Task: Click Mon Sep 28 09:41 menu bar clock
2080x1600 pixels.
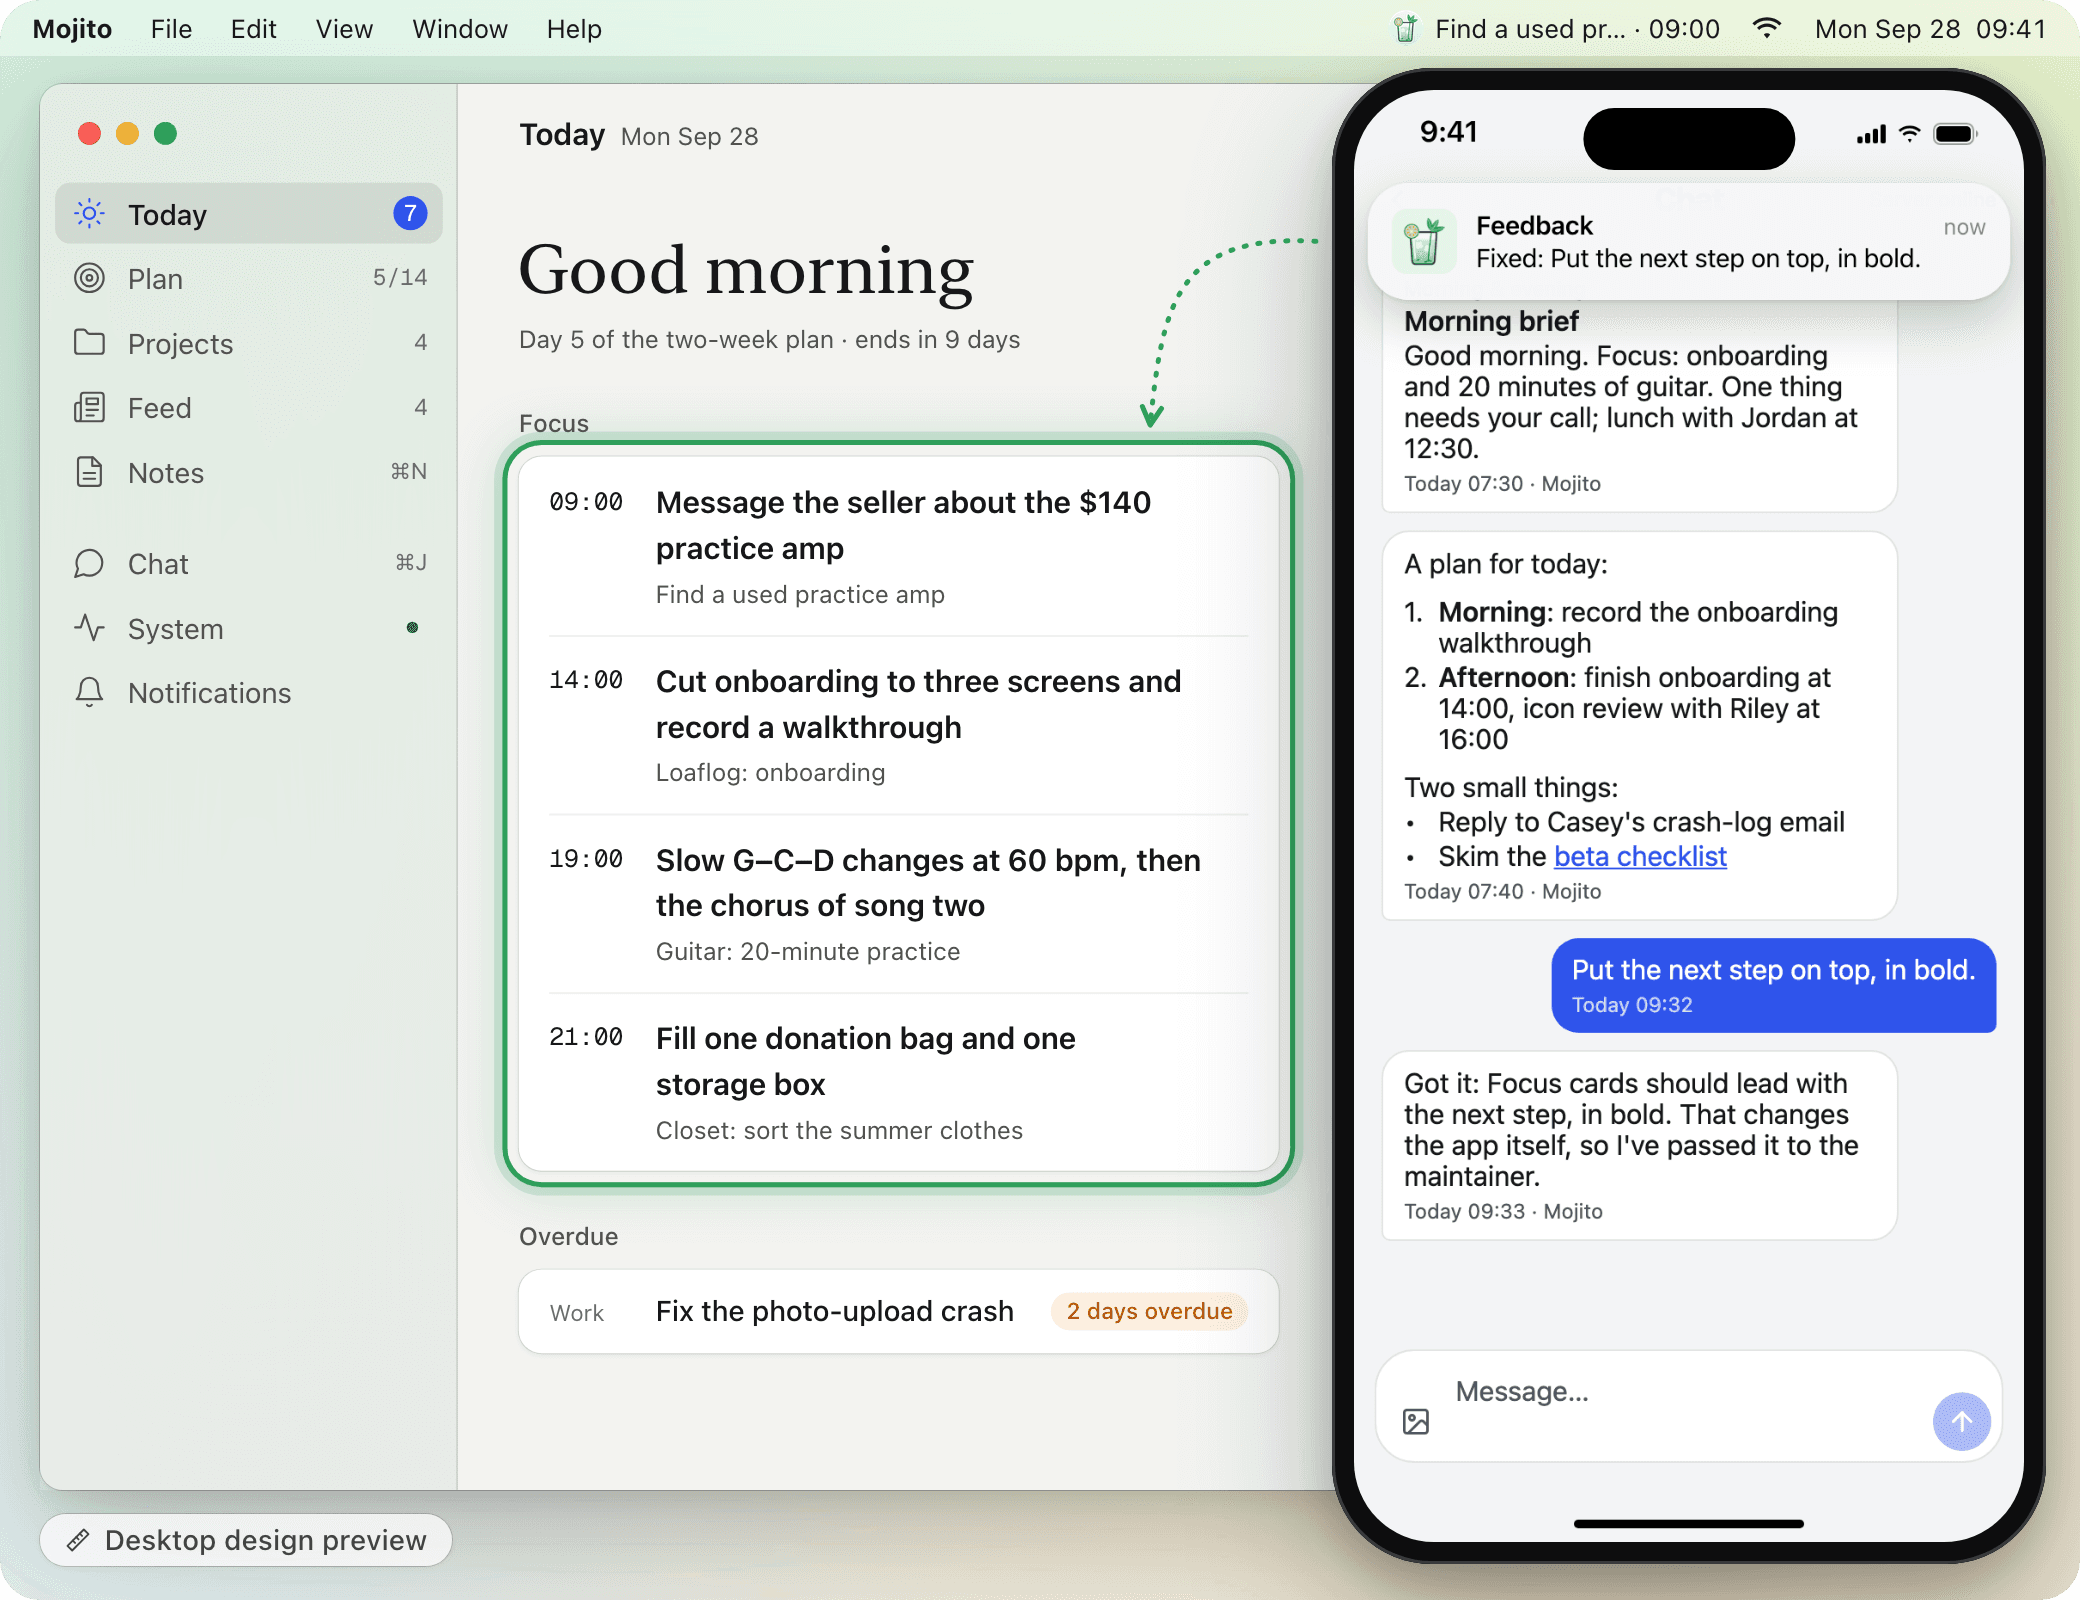Action: 1930,29
